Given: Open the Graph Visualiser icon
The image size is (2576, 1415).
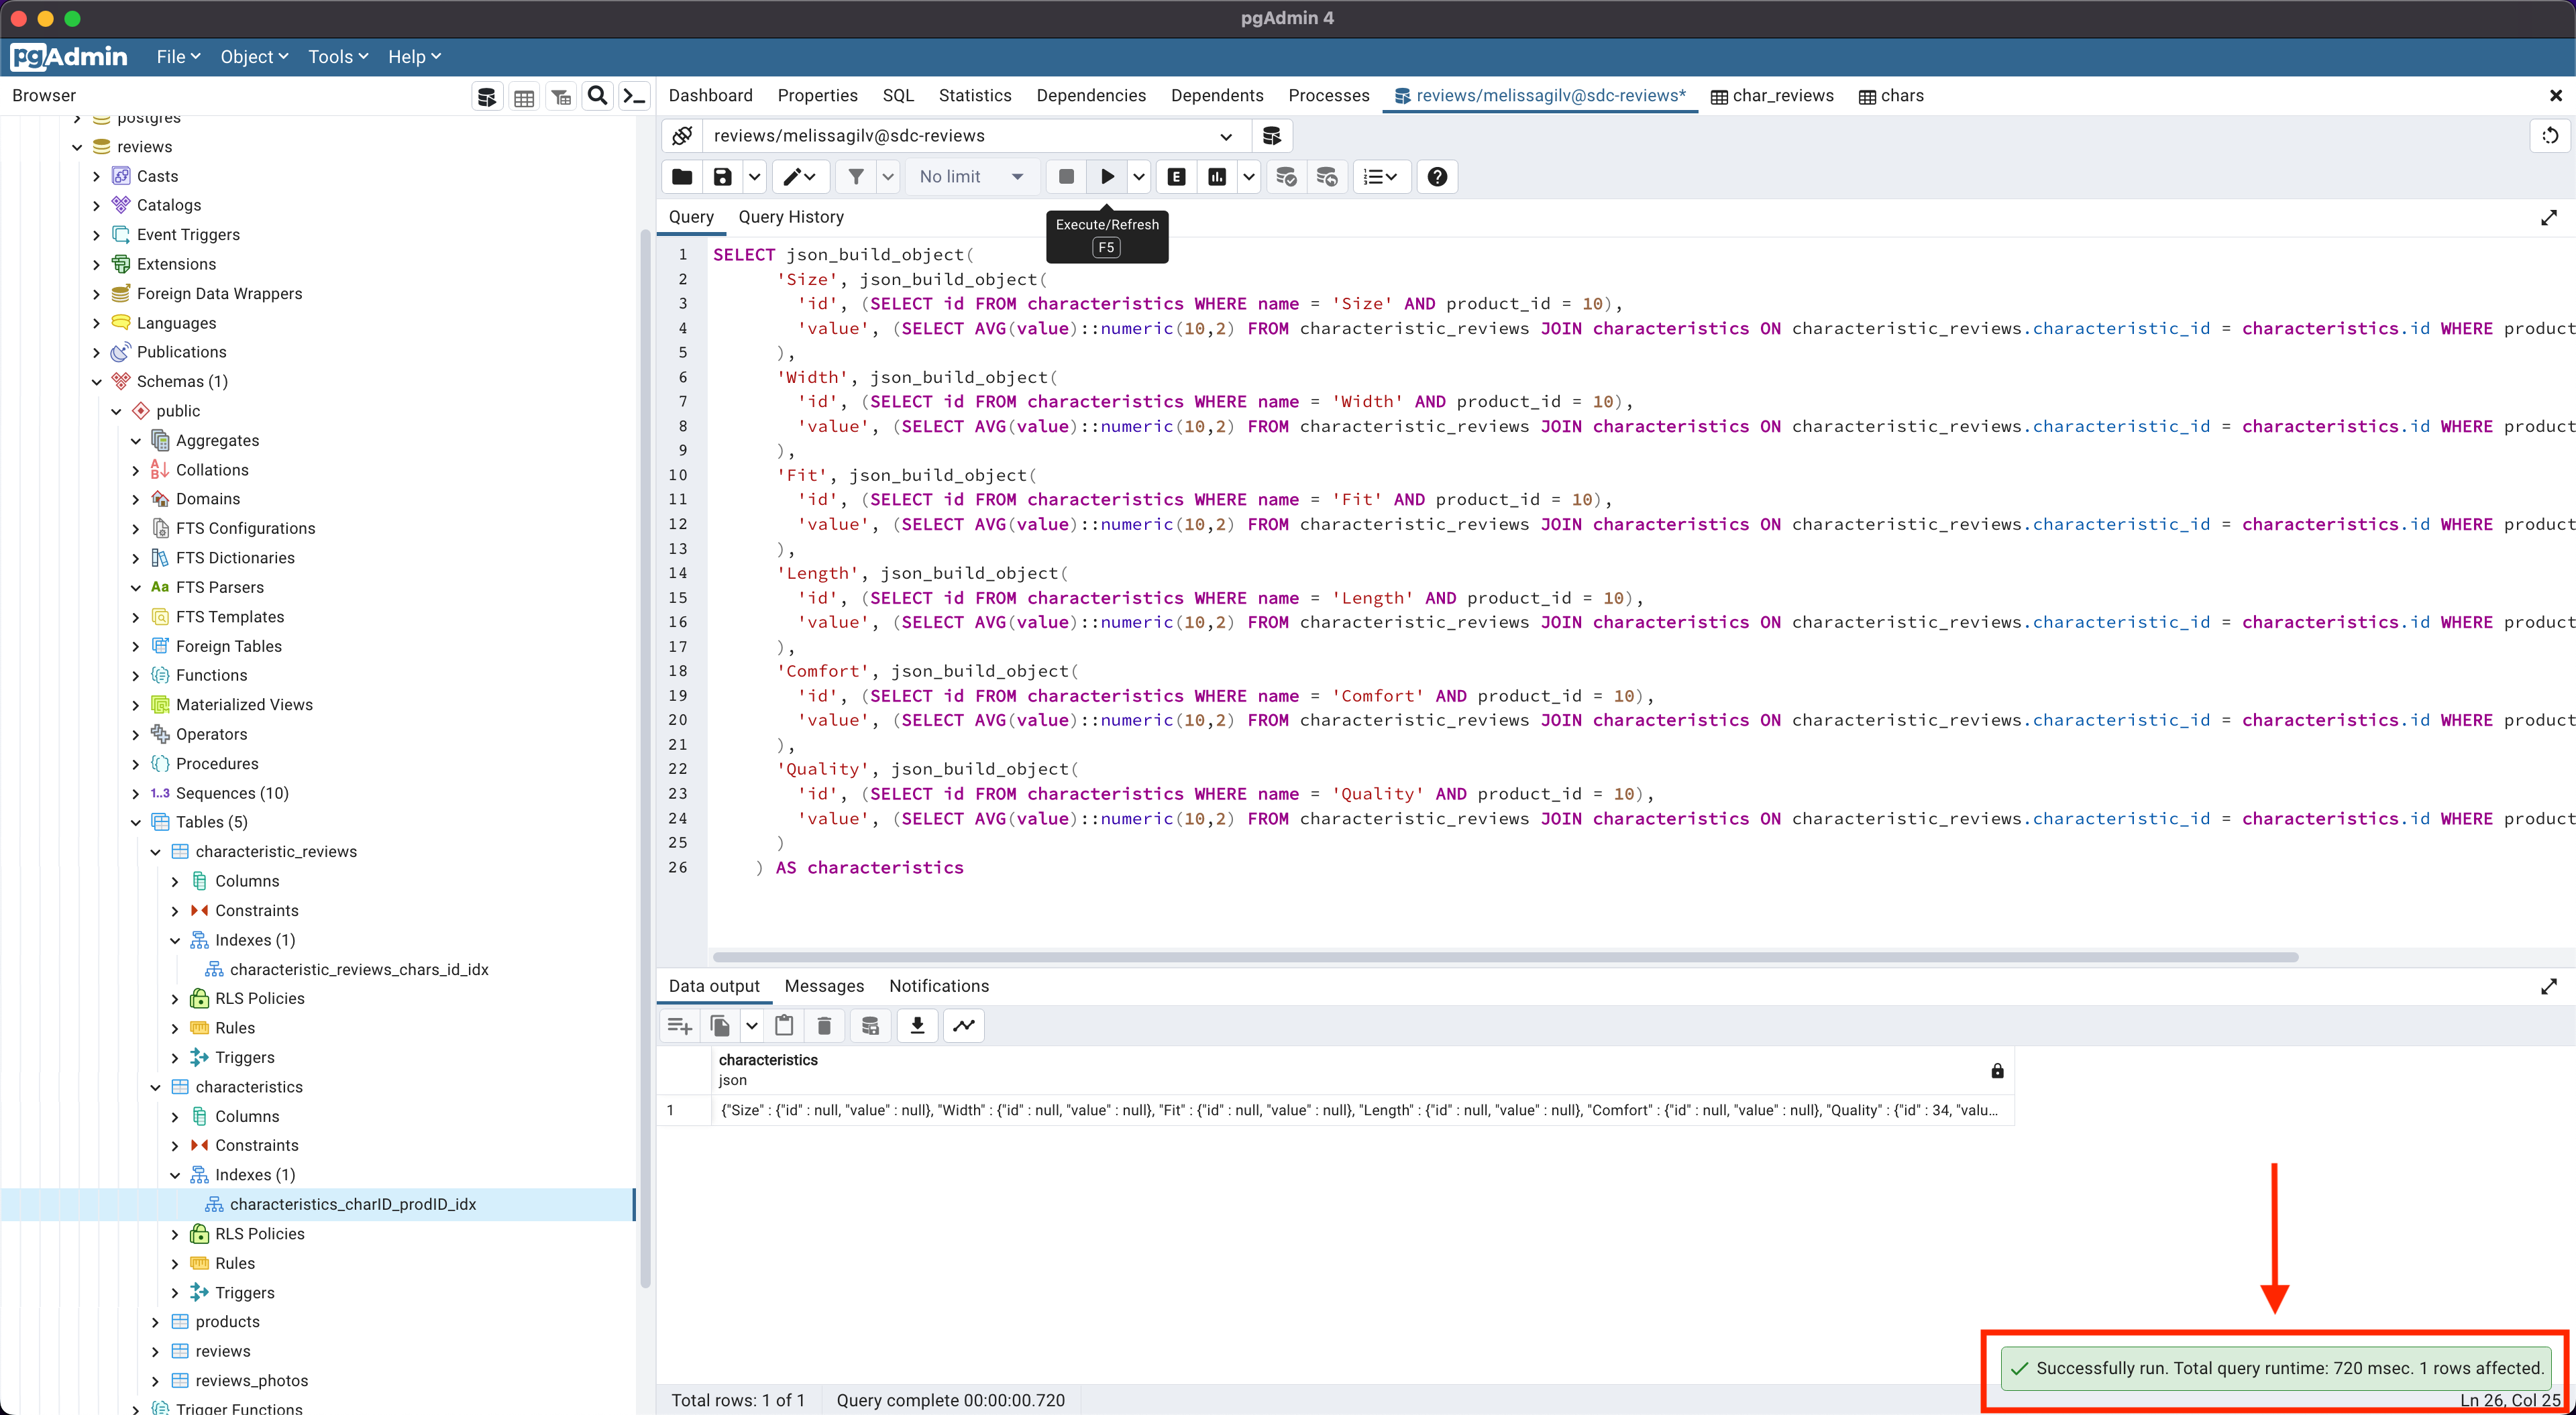Looking at the screenshot, I should [x=963, y=1026].
